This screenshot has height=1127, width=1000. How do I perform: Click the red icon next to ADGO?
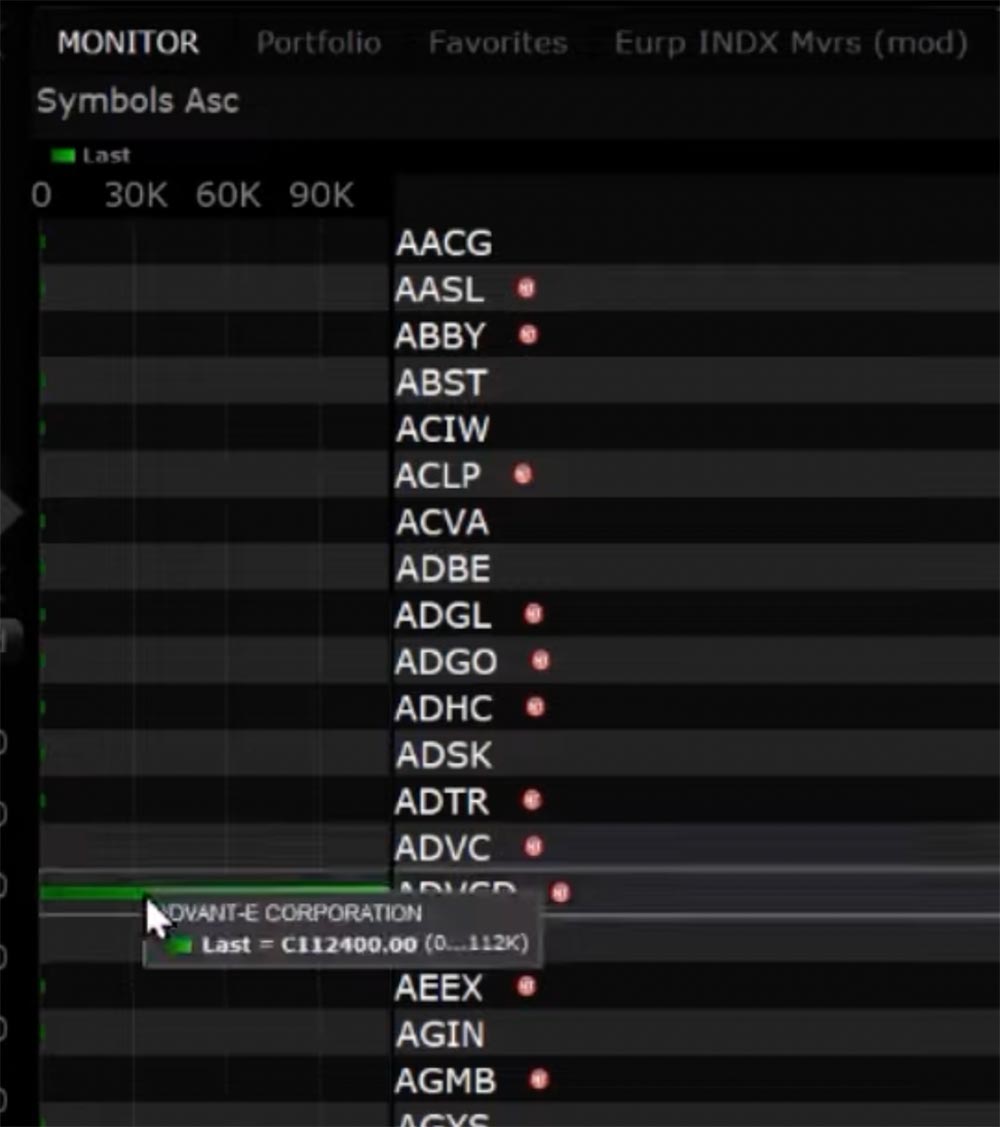point(541,660)
